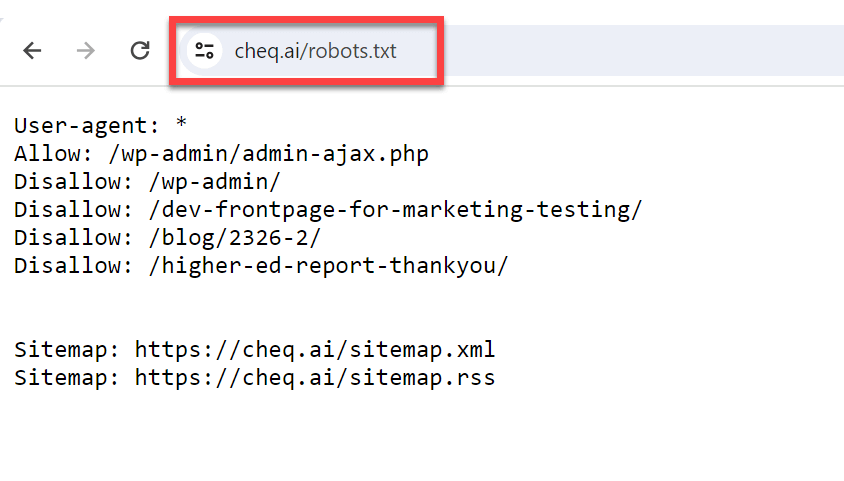Click the /dev-frontpage-for-marketing-testing/ path
This screenshot has height=481, width=844.
396,210
